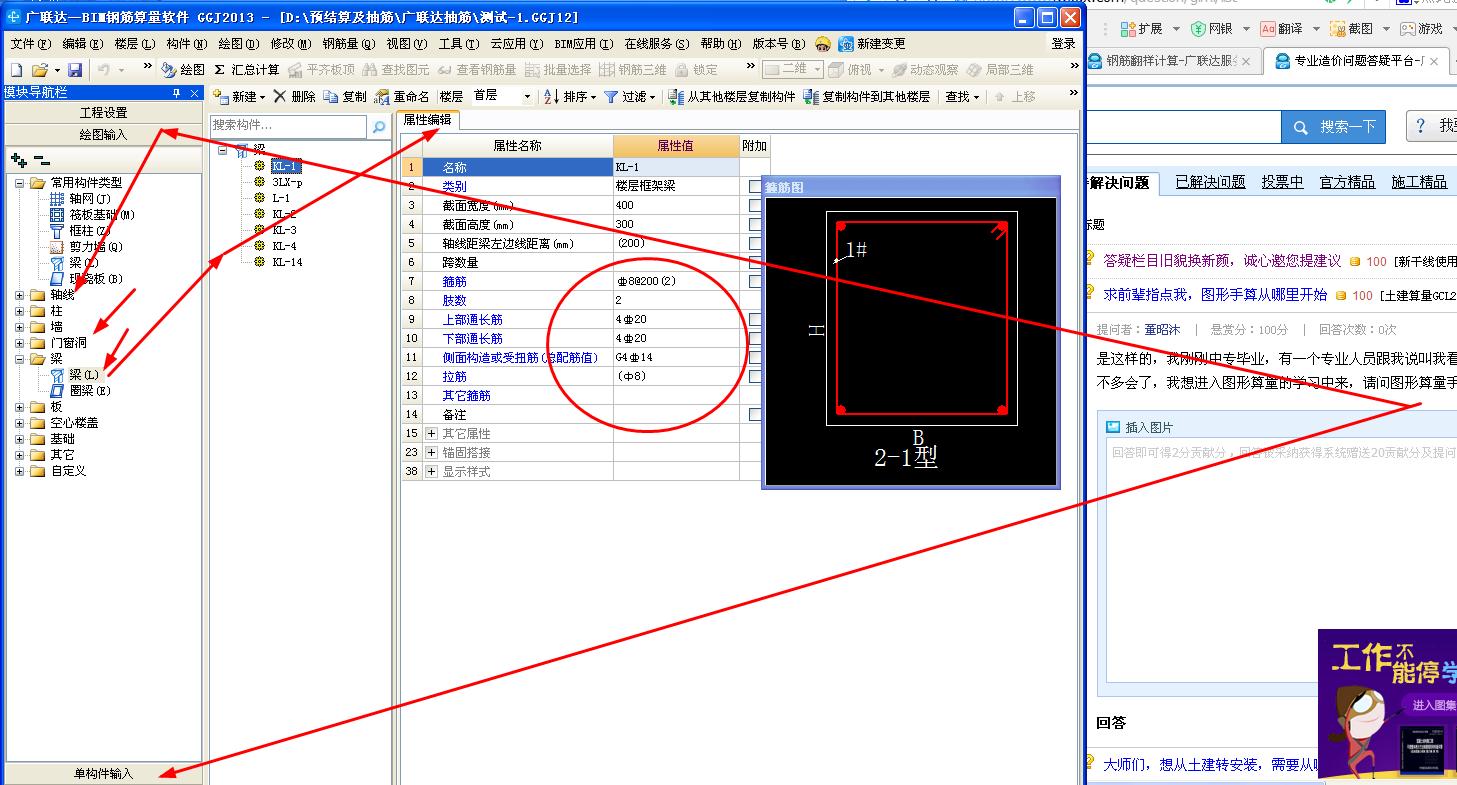This screenshot has height=785, width=1457.
Task: Click the worker avatar icon in menu bar
Action: click(822, 44)
